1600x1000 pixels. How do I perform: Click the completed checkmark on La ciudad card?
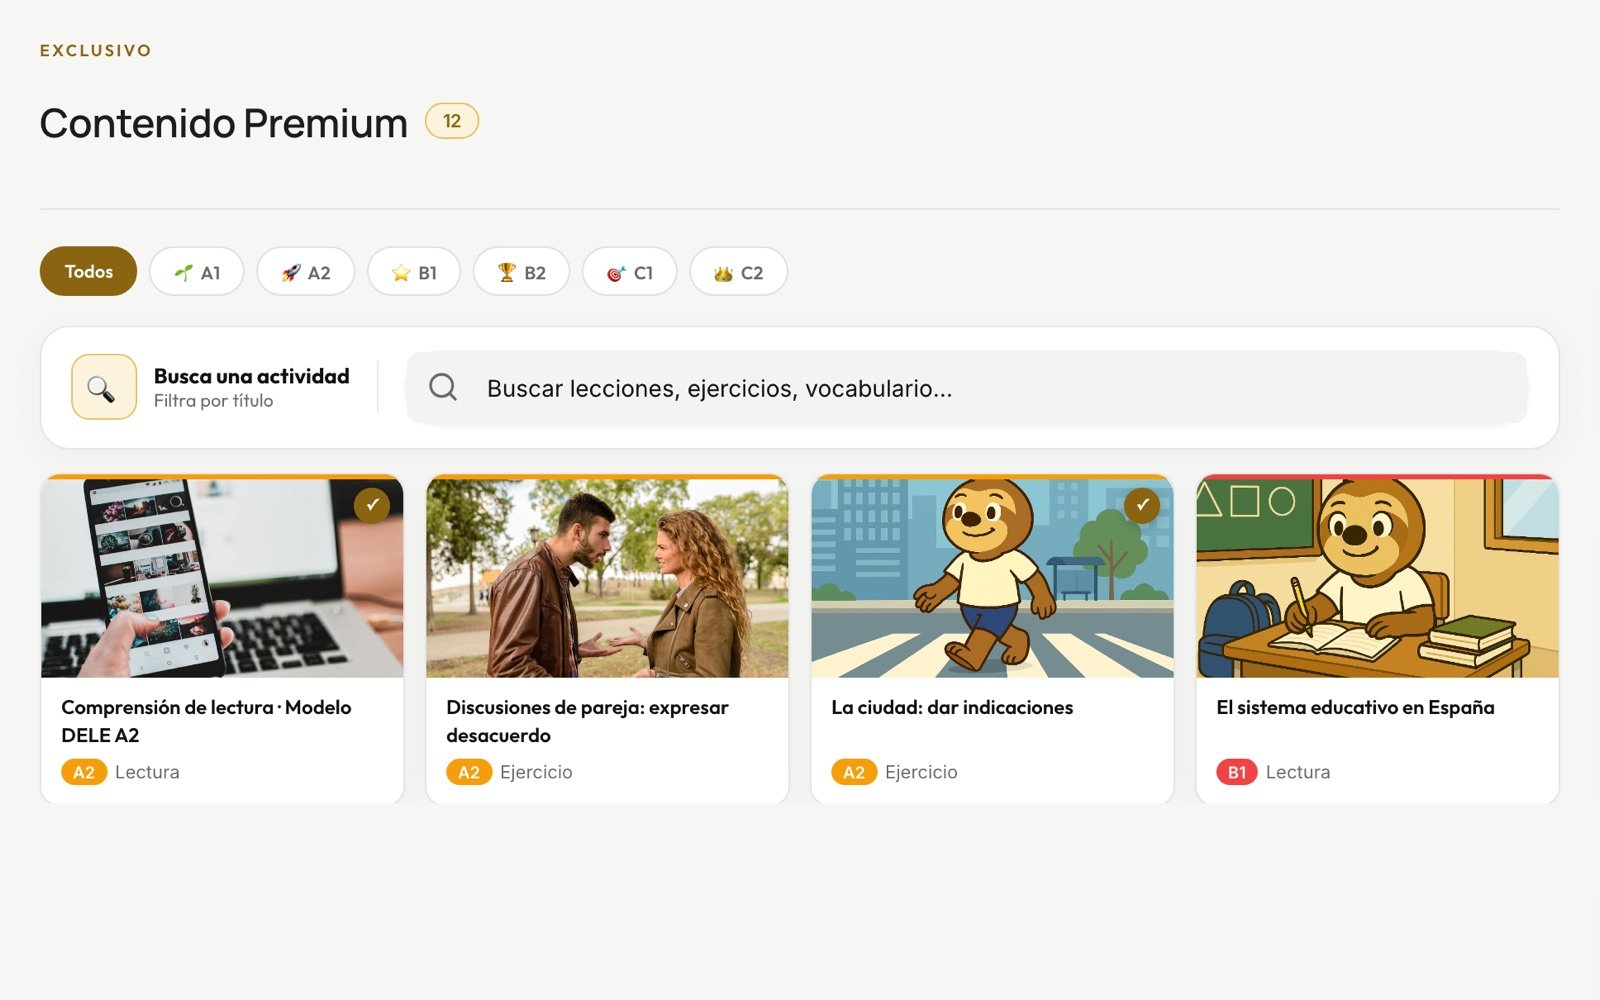[x=1142, y=505]
